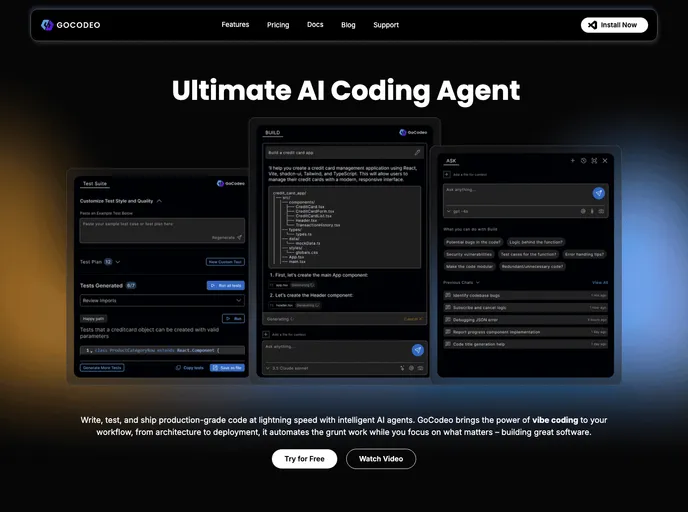Click Cancel on the Generating bar

413,319
